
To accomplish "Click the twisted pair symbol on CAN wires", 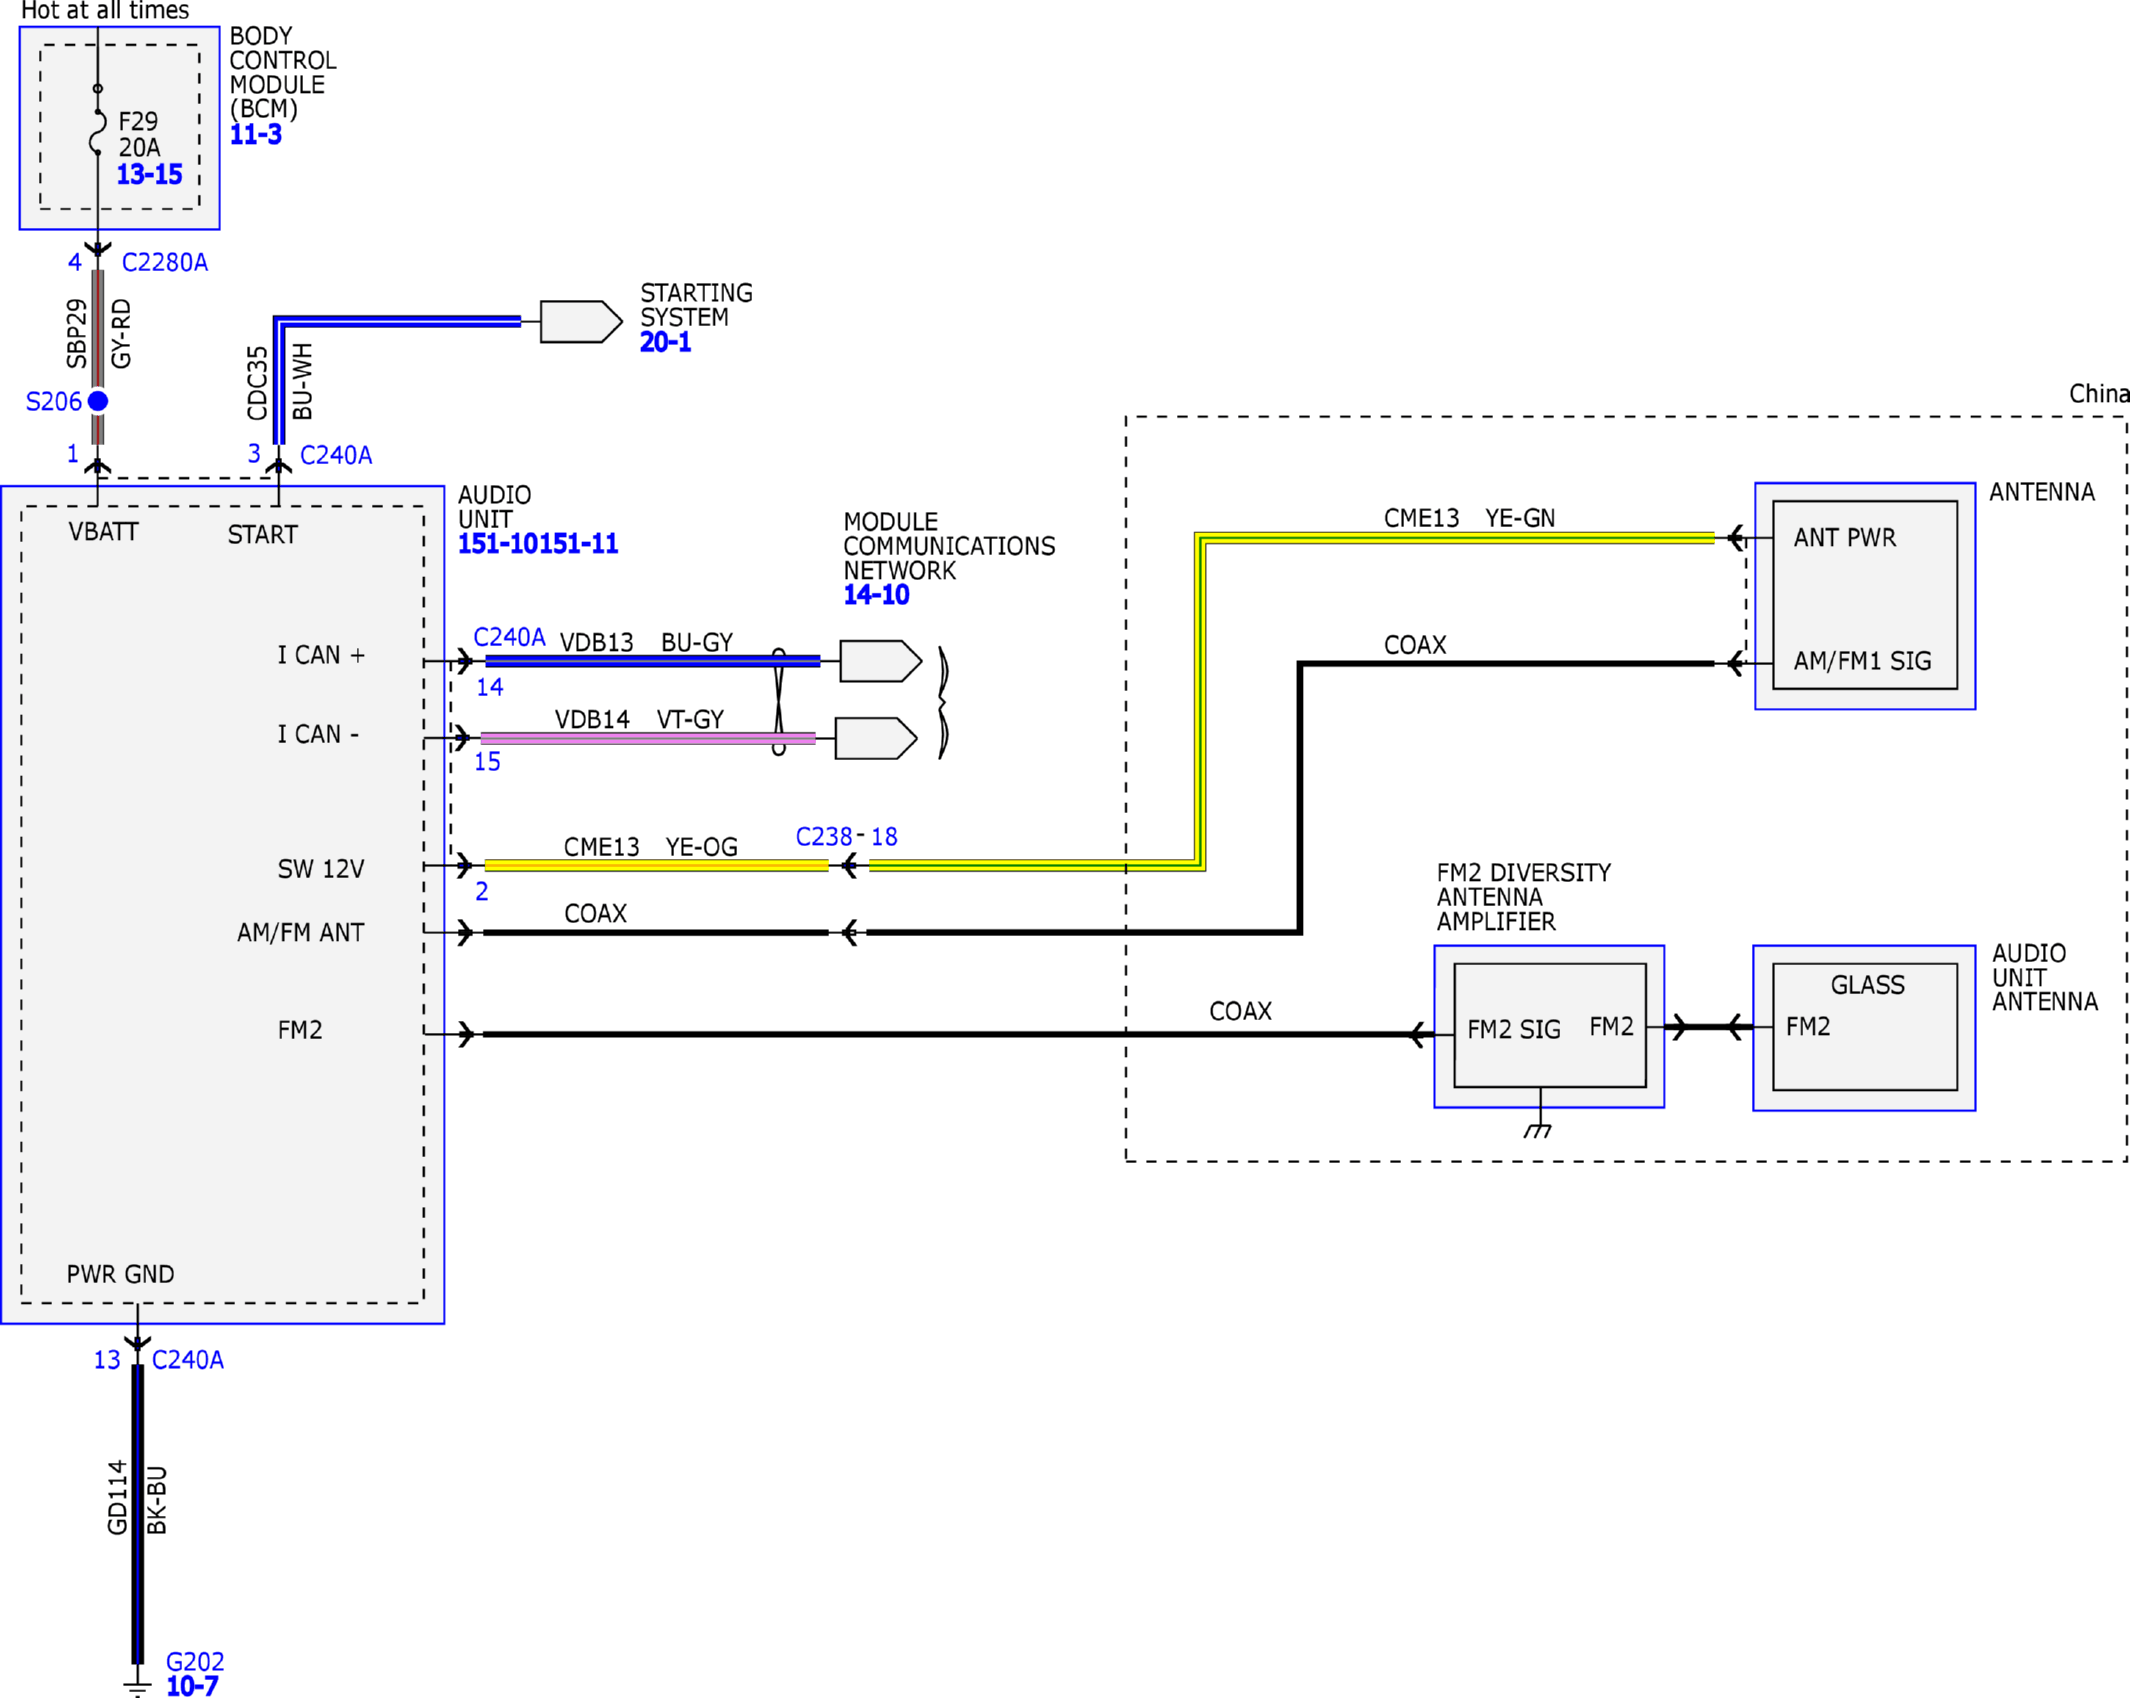I will coord(779,701).
